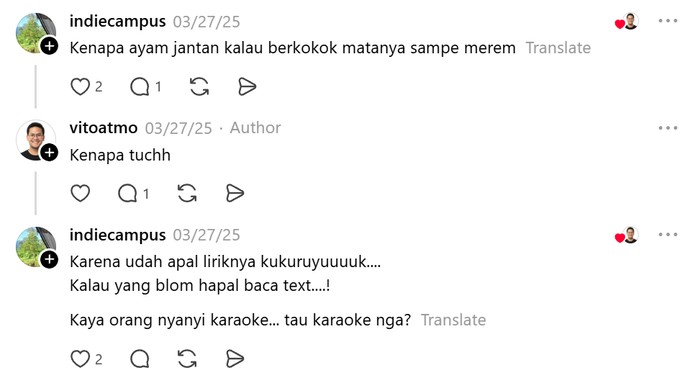Image resolution: width=700 pixels, height=378 pixels.
Task: Open replies on indiecampus's first post
Action: tap(140, 87)
